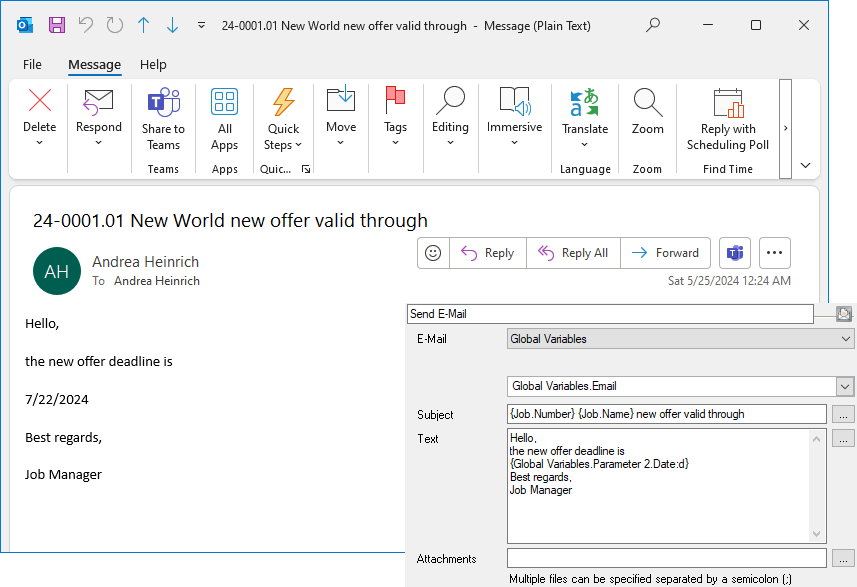Click the smiley reaction icon

433,253
